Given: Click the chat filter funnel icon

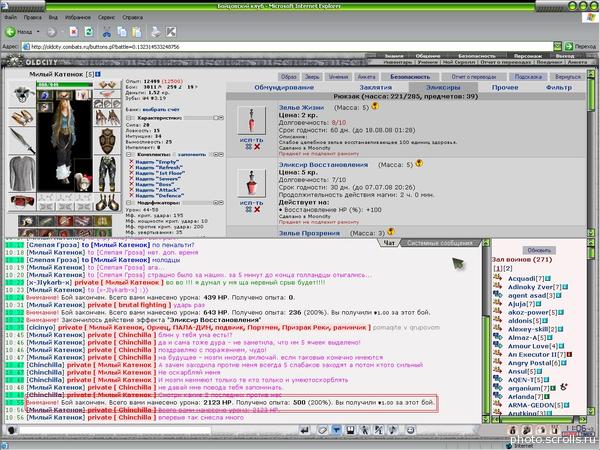Looking at the screenshot, I should tap(336, 430).
